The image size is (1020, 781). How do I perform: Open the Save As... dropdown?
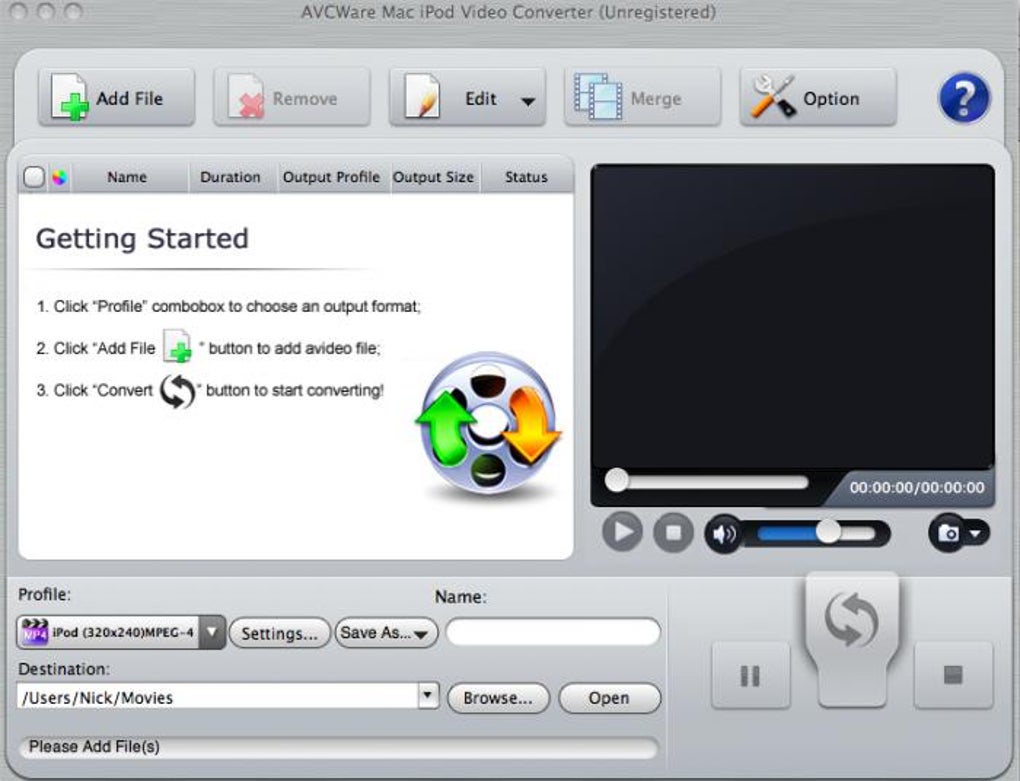click(386, 633)
